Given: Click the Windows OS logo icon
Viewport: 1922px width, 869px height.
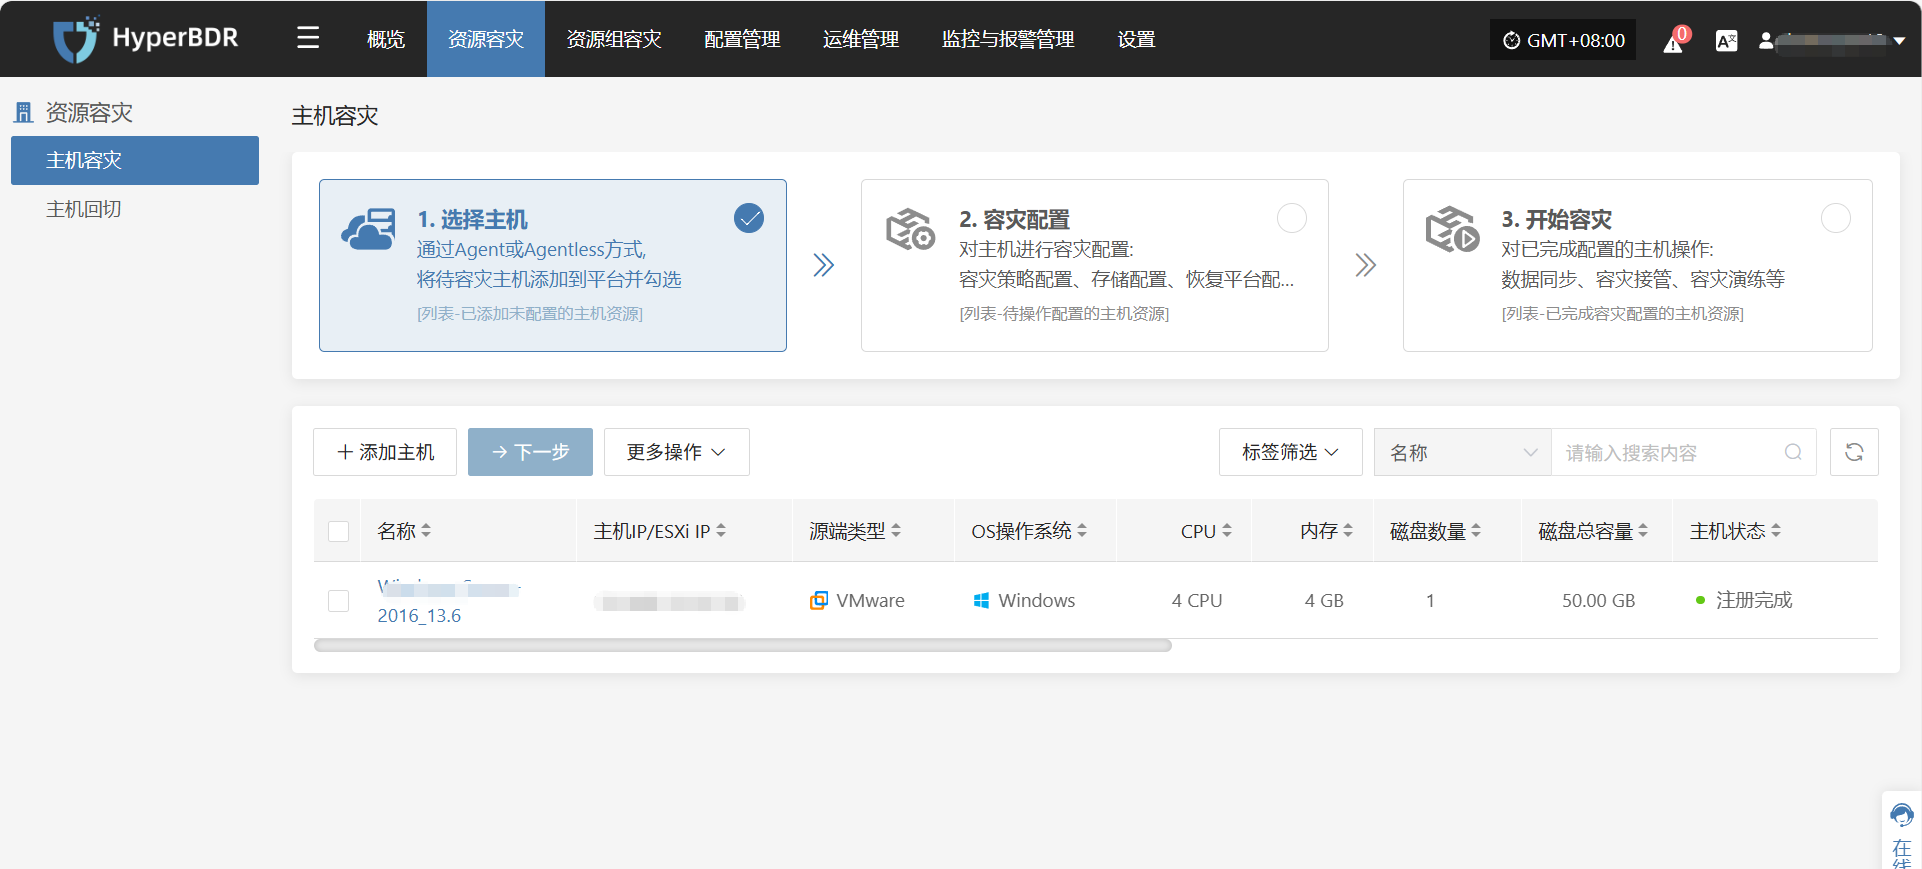Looking at the screenshot, I should coord(981,600).
